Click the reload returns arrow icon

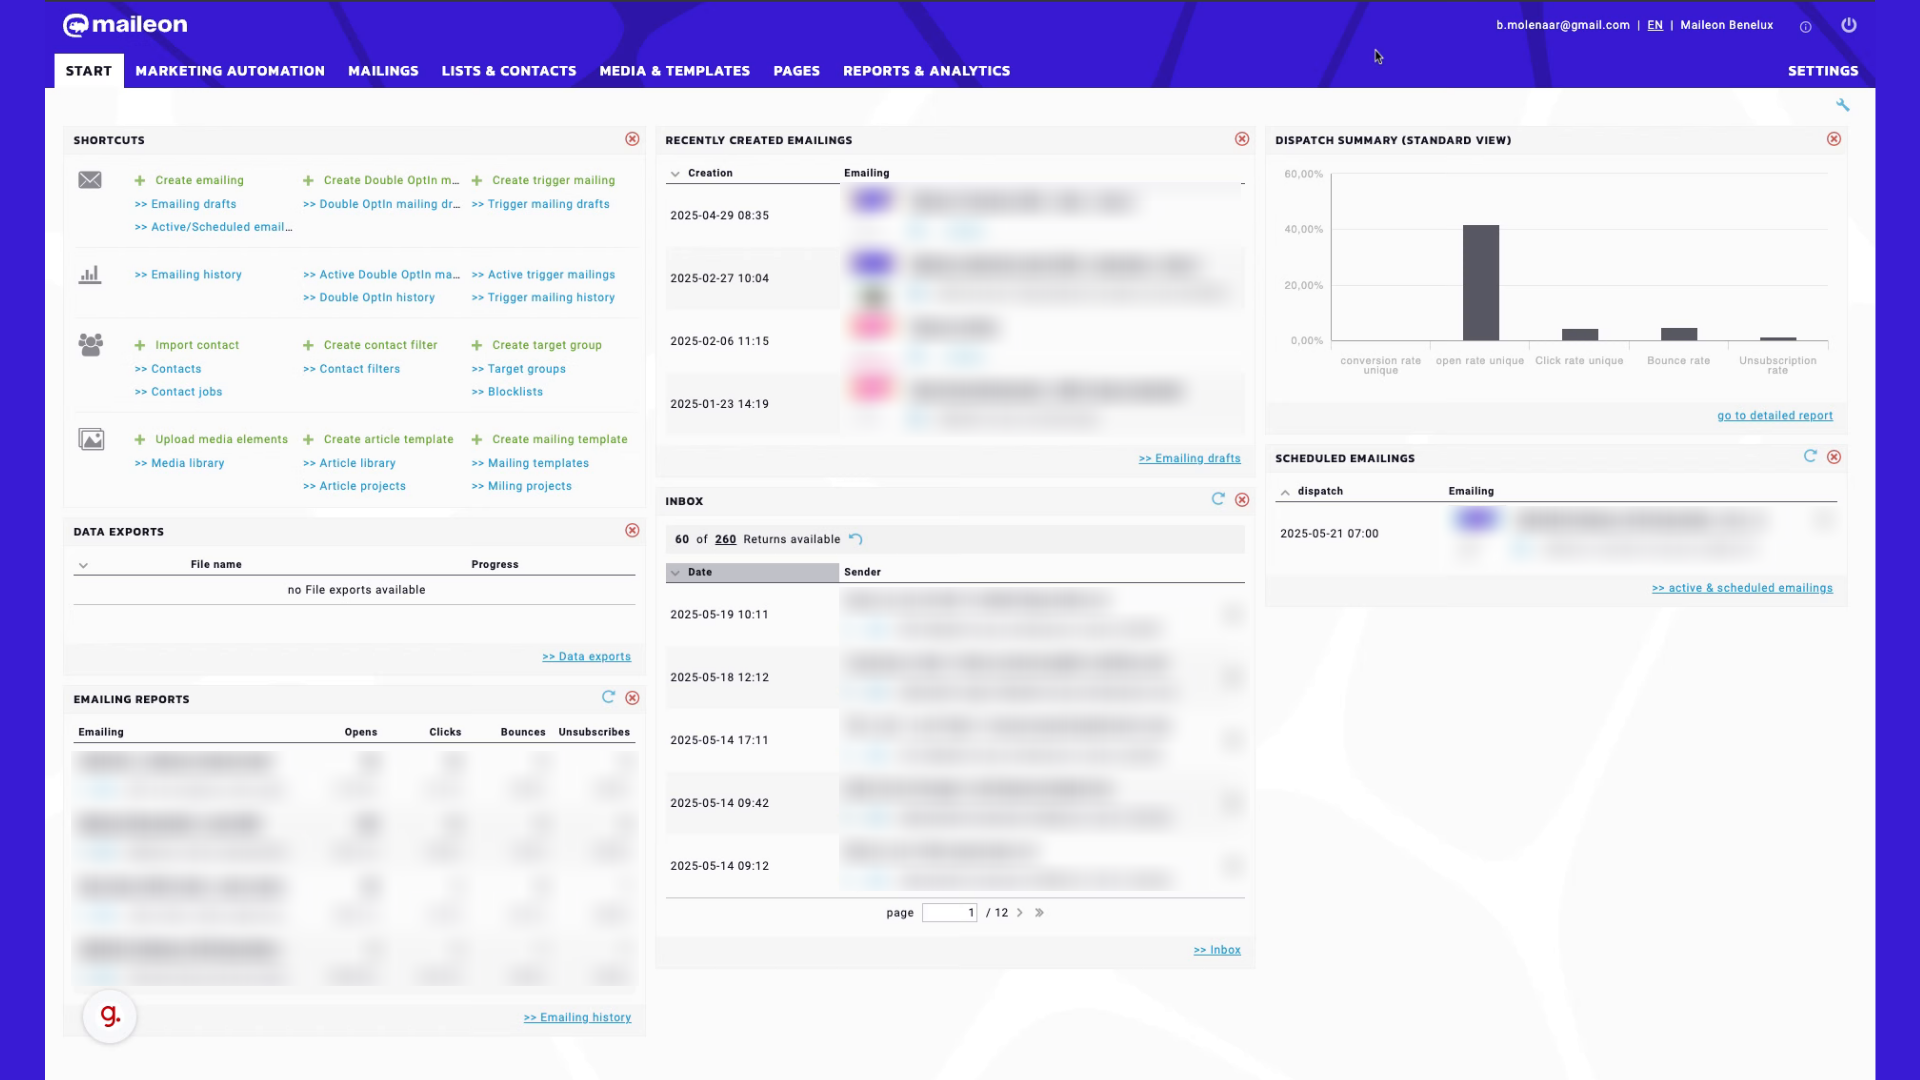point(856,539)
